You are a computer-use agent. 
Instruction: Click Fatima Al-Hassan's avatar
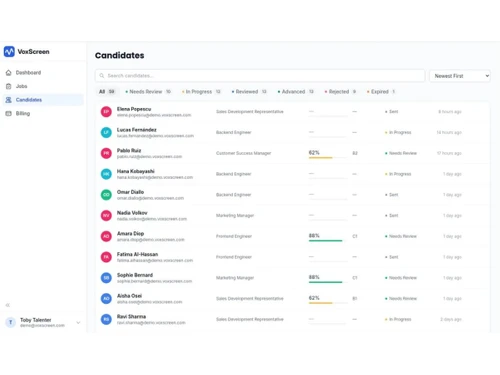pyautogui.click(x=106, y=257)
